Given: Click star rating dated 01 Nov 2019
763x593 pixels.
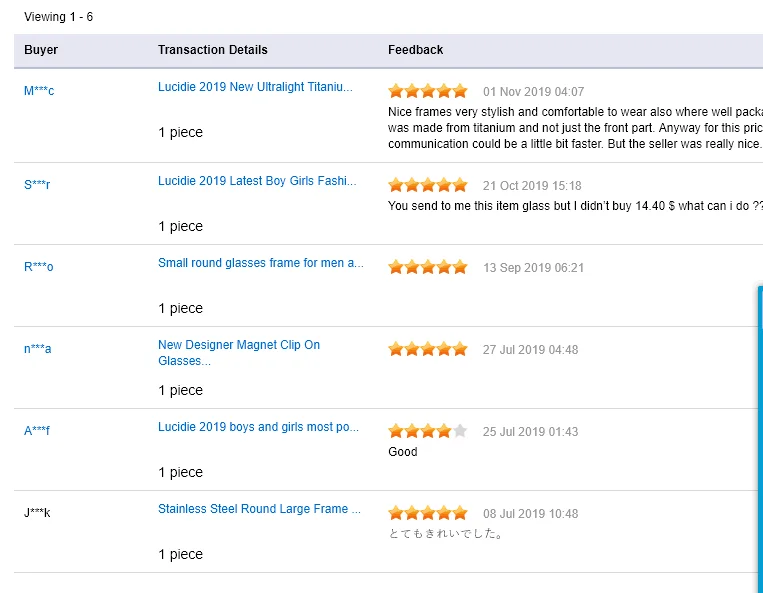Looking at the screenshot, I should click(x=428, y=91).
